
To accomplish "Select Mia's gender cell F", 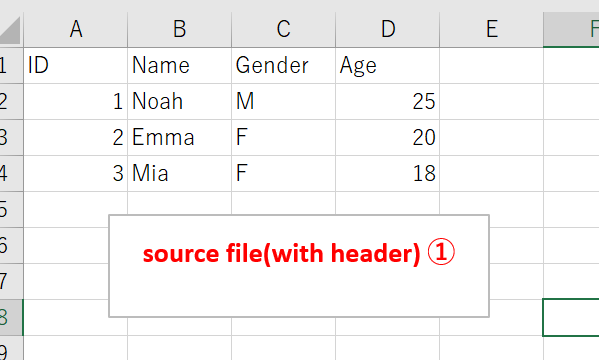I will click(283, 173).
